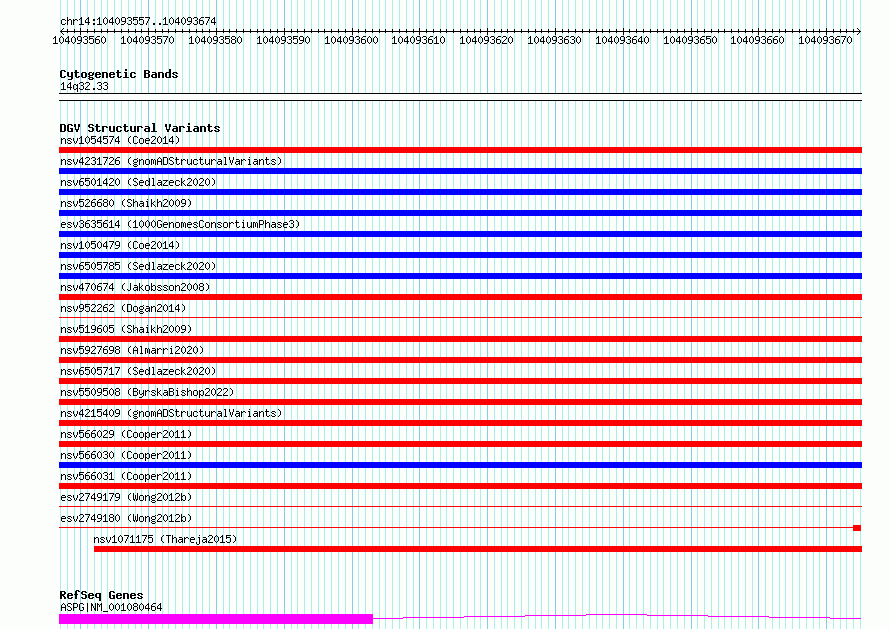Click the red bar under nsv4215409

[460, 423]
